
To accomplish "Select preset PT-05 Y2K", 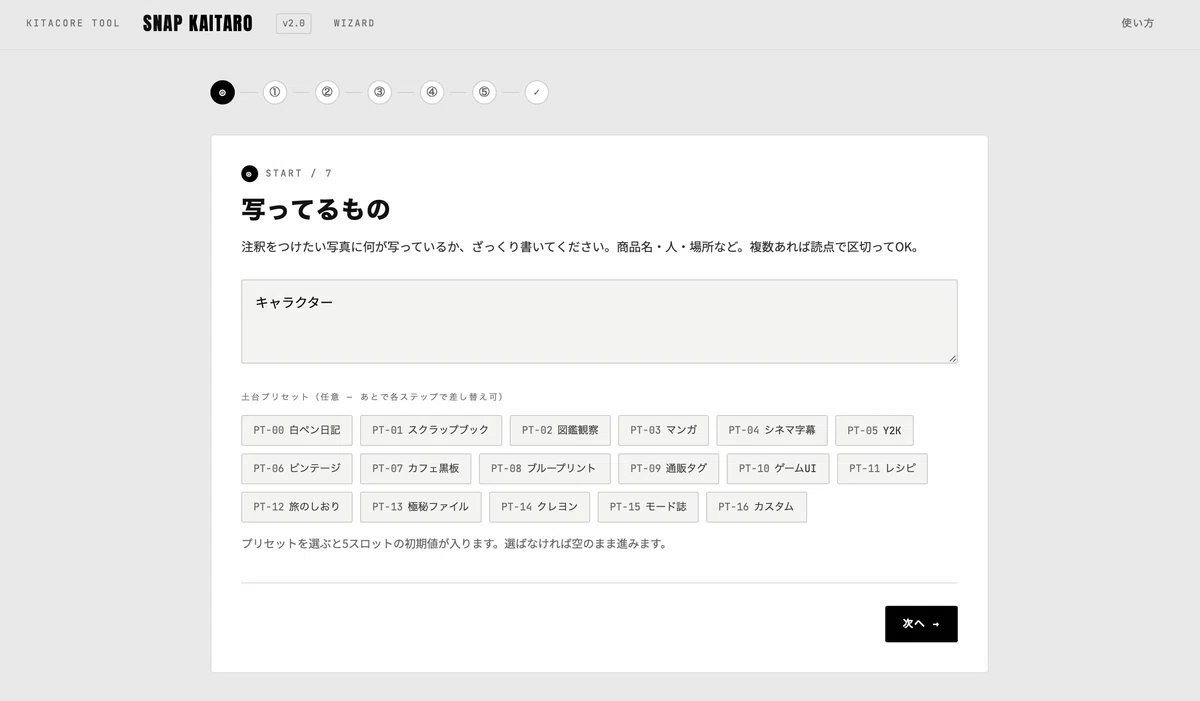I will point(874,430).
